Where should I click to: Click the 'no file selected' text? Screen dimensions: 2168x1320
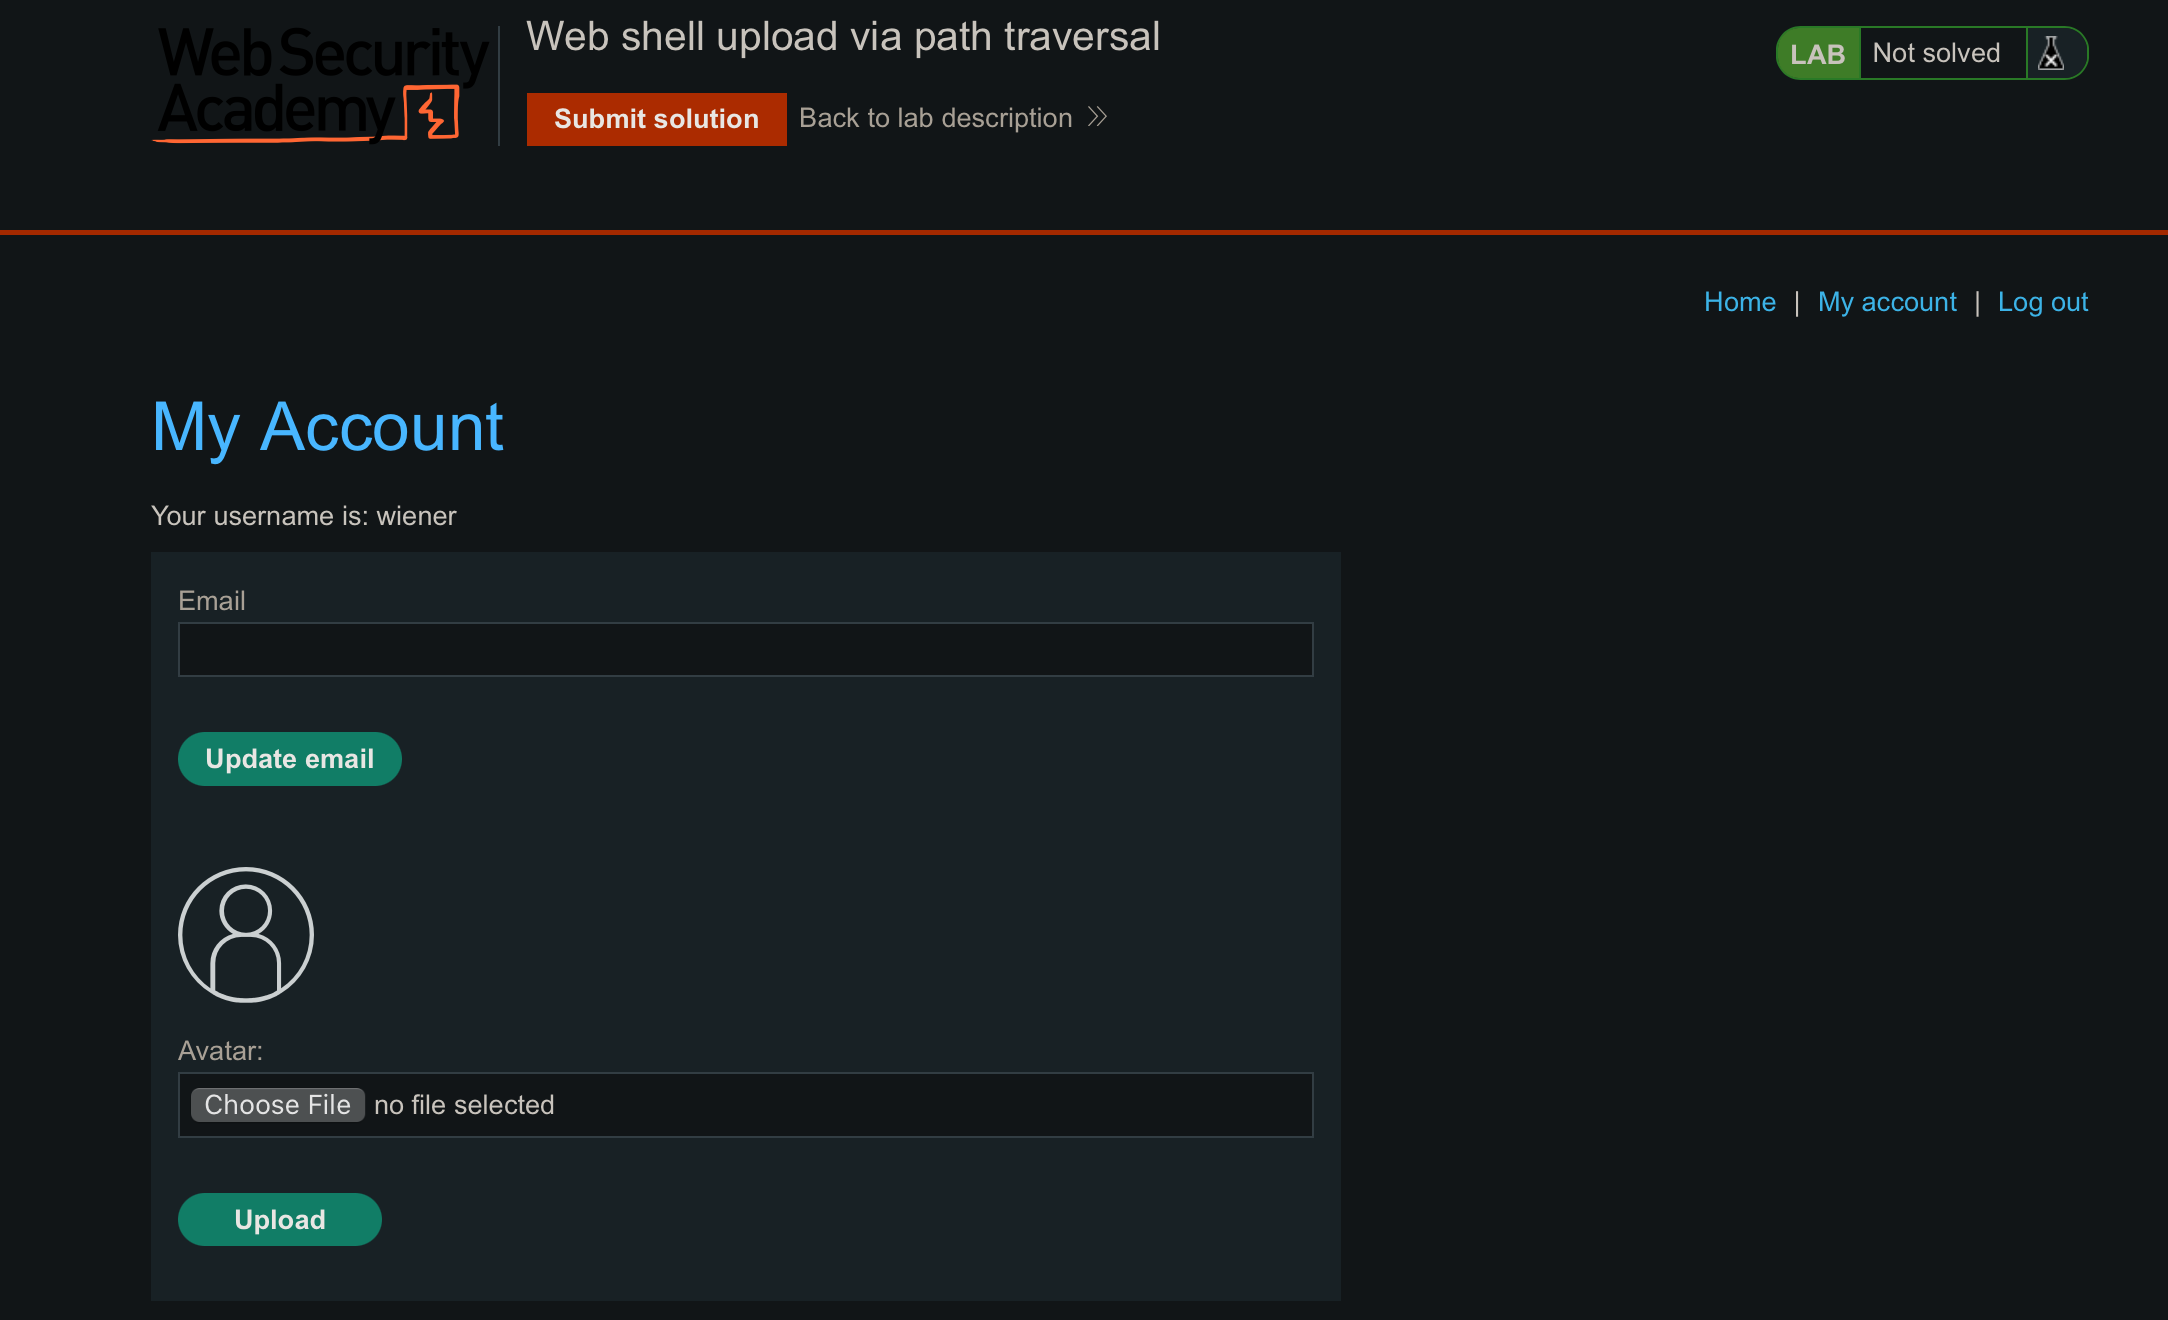(464, 1105)
